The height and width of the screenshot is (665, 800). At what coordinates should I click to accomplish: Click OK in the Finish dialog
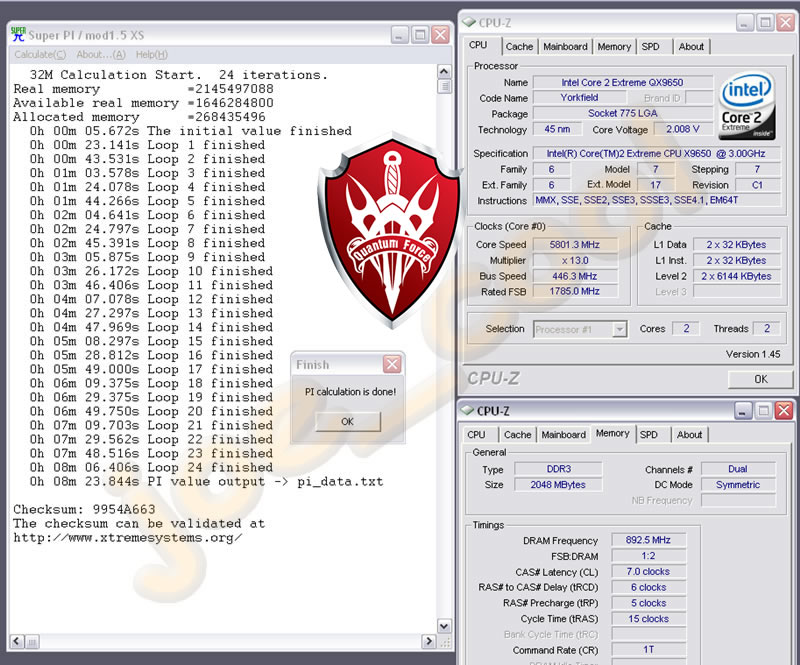(347, 422)
